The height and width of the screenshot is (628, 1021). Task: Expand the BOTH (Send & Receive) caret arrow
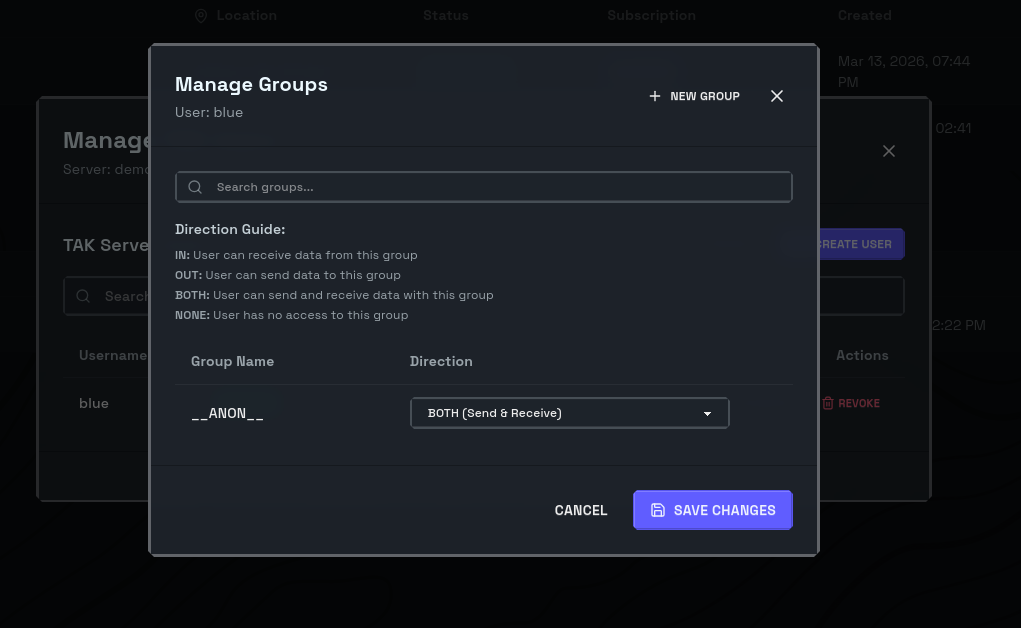click(707, 413)
